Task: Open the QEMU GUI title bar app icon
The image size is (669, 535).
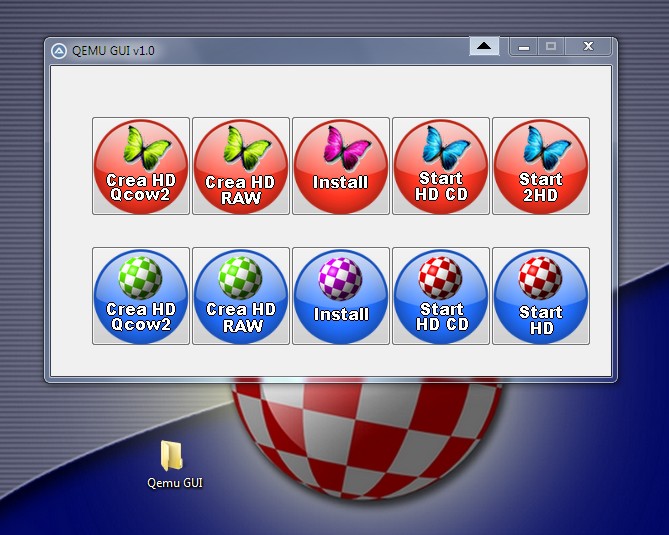Action: 59,50
